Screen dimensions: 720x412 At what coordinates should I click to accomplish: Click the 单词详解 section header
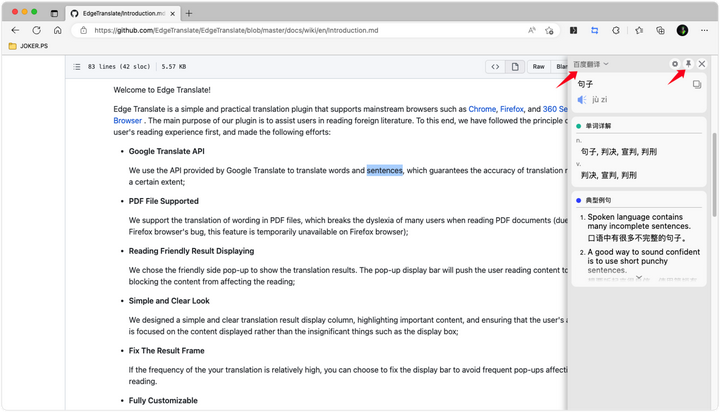pyautogui.click(x=598, y=126)
